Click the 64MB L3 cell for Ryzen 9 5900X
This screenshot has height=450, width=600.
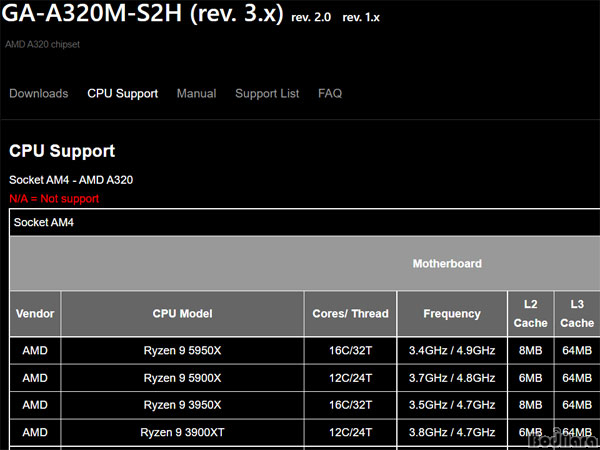577,378
